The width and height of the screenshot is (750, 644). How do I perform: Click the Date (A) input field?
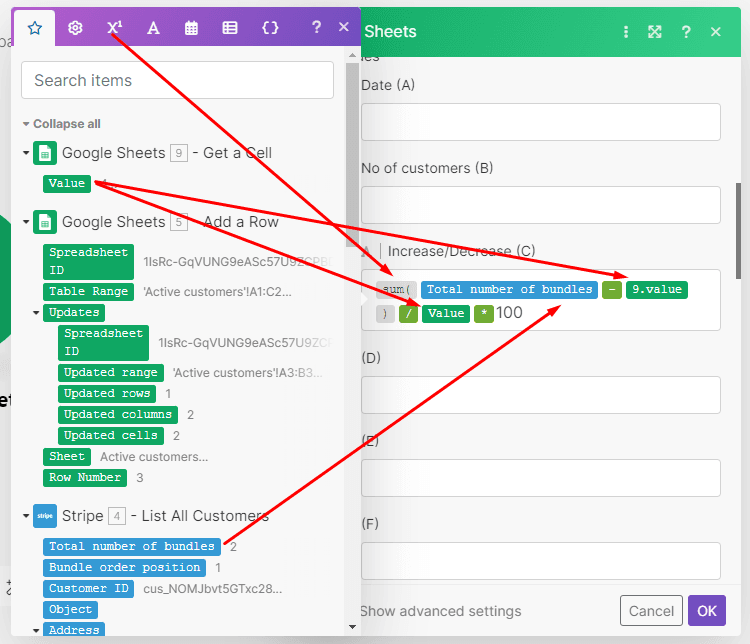(540, 122)
